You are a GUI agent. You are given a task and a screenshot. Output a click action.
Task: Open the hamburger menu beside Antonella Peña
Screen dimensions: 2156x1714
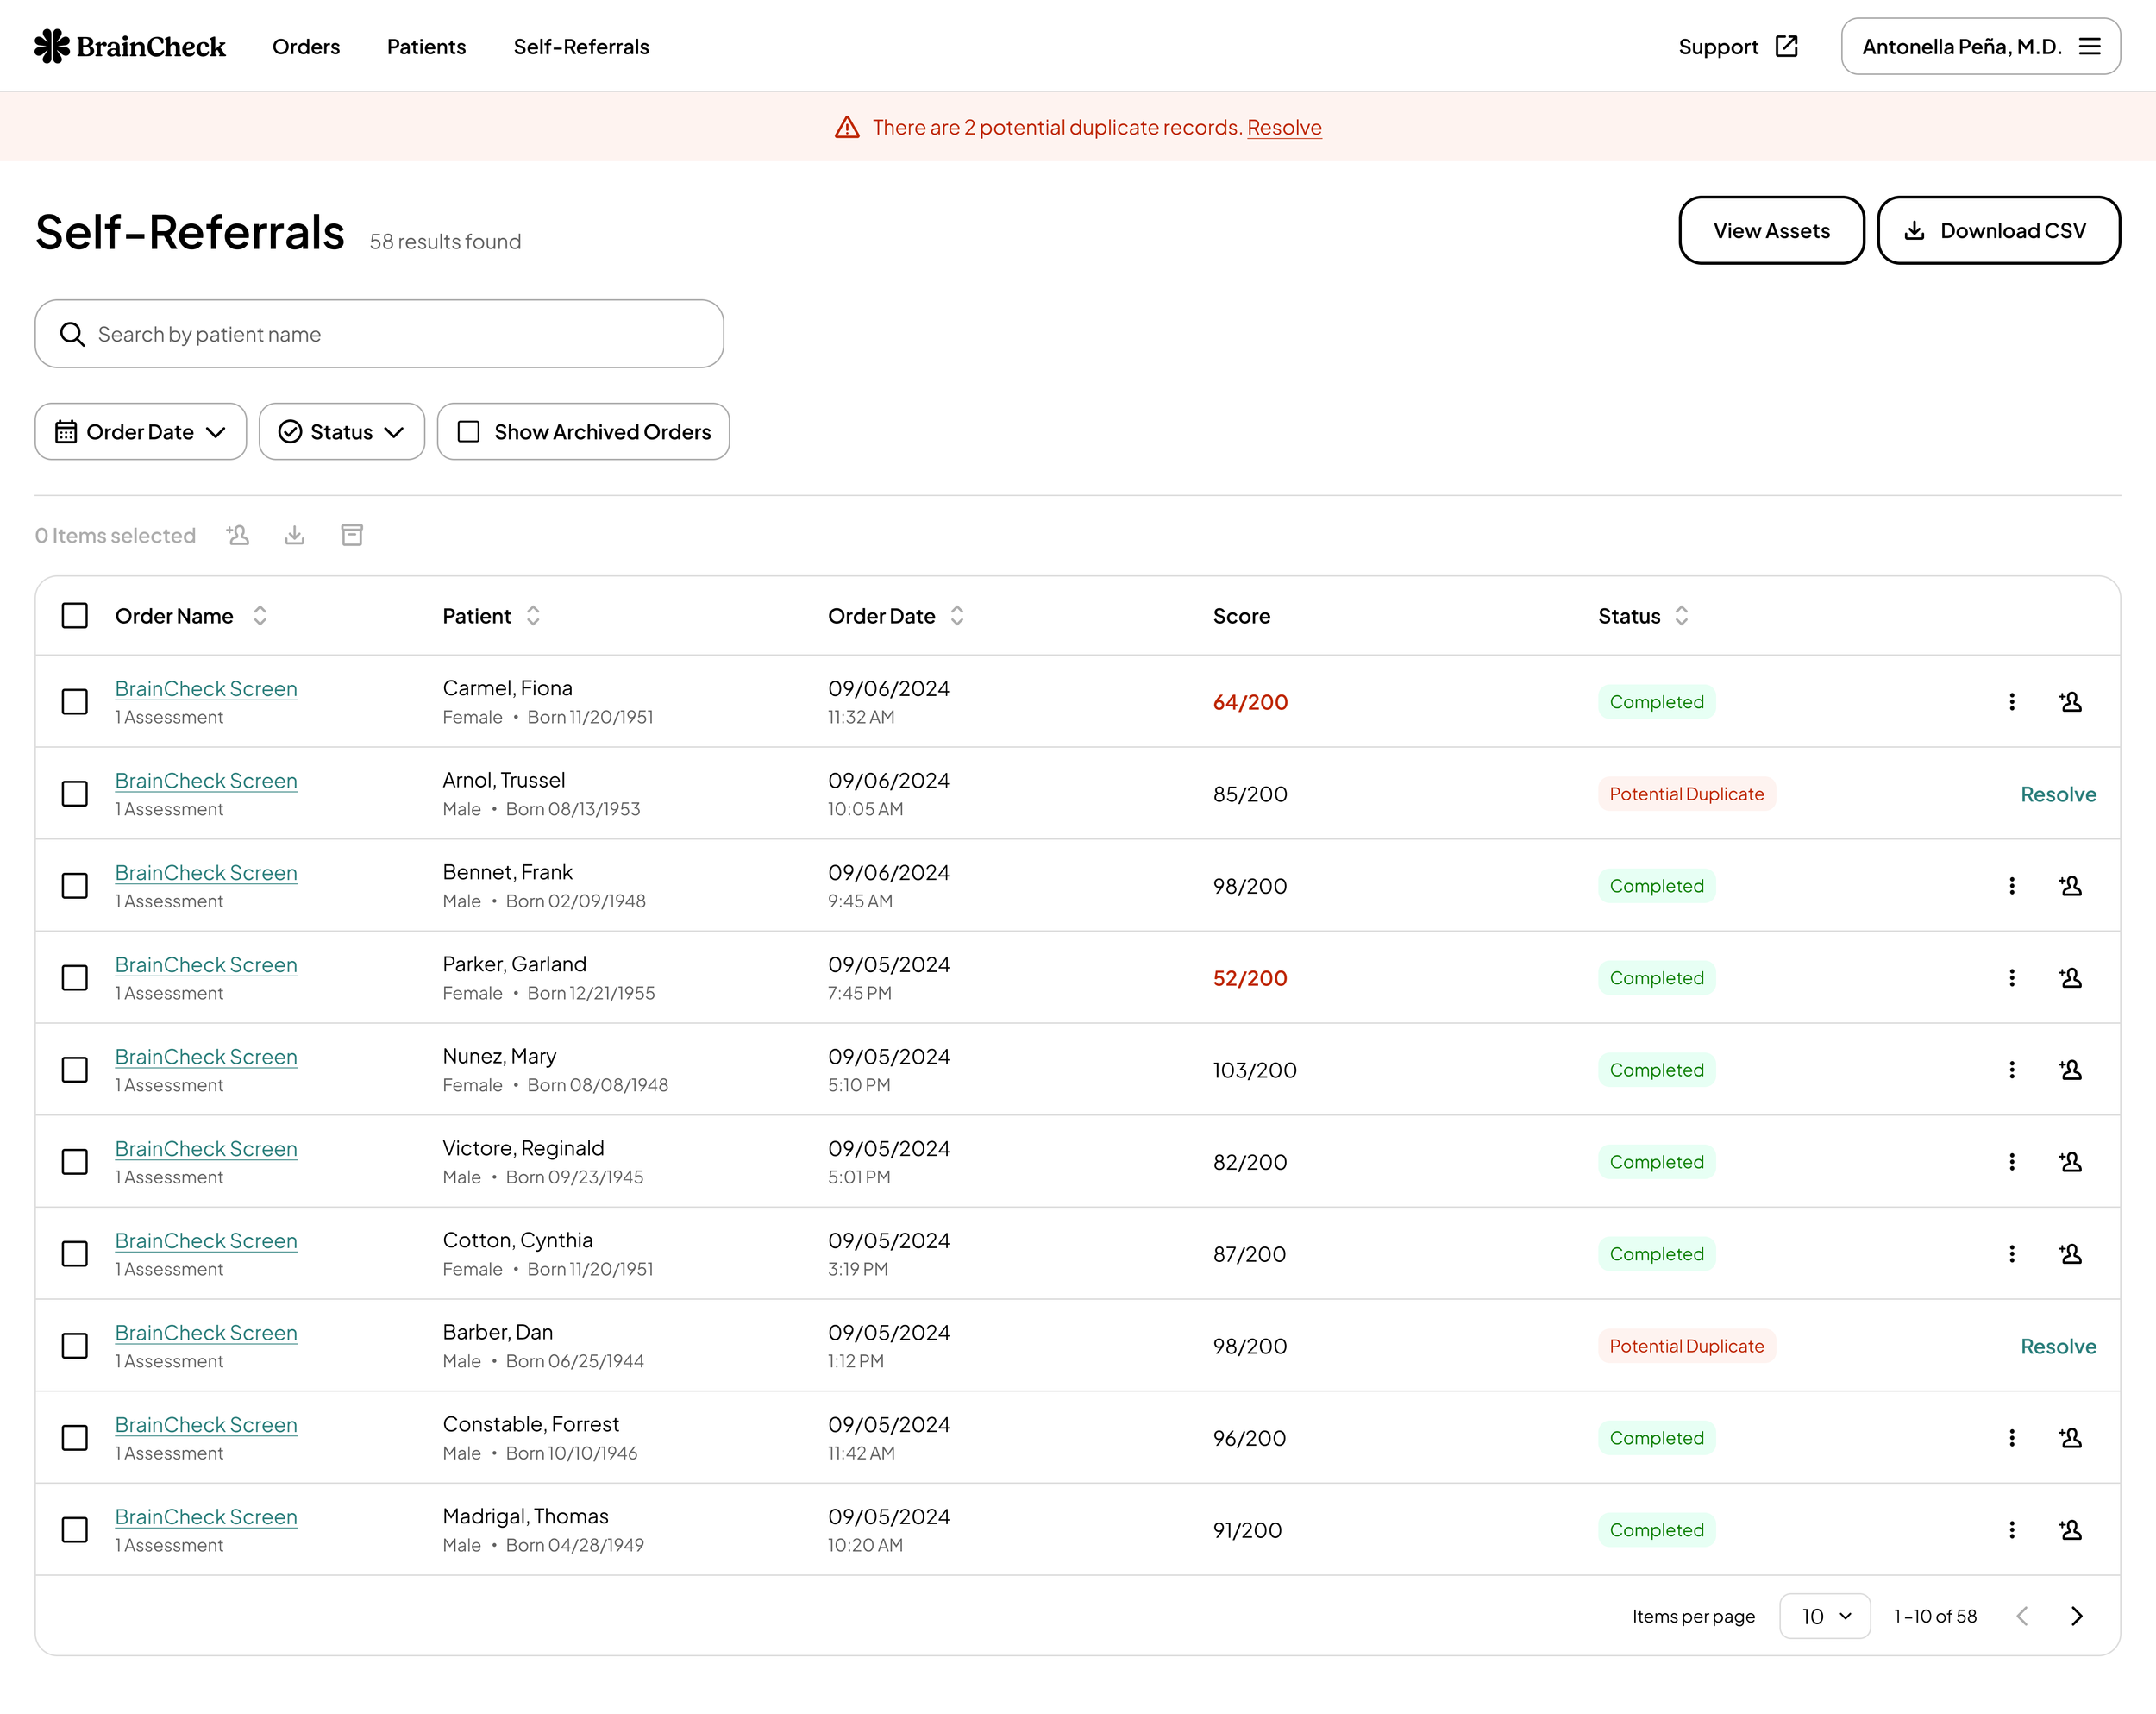coord(2089,47)
